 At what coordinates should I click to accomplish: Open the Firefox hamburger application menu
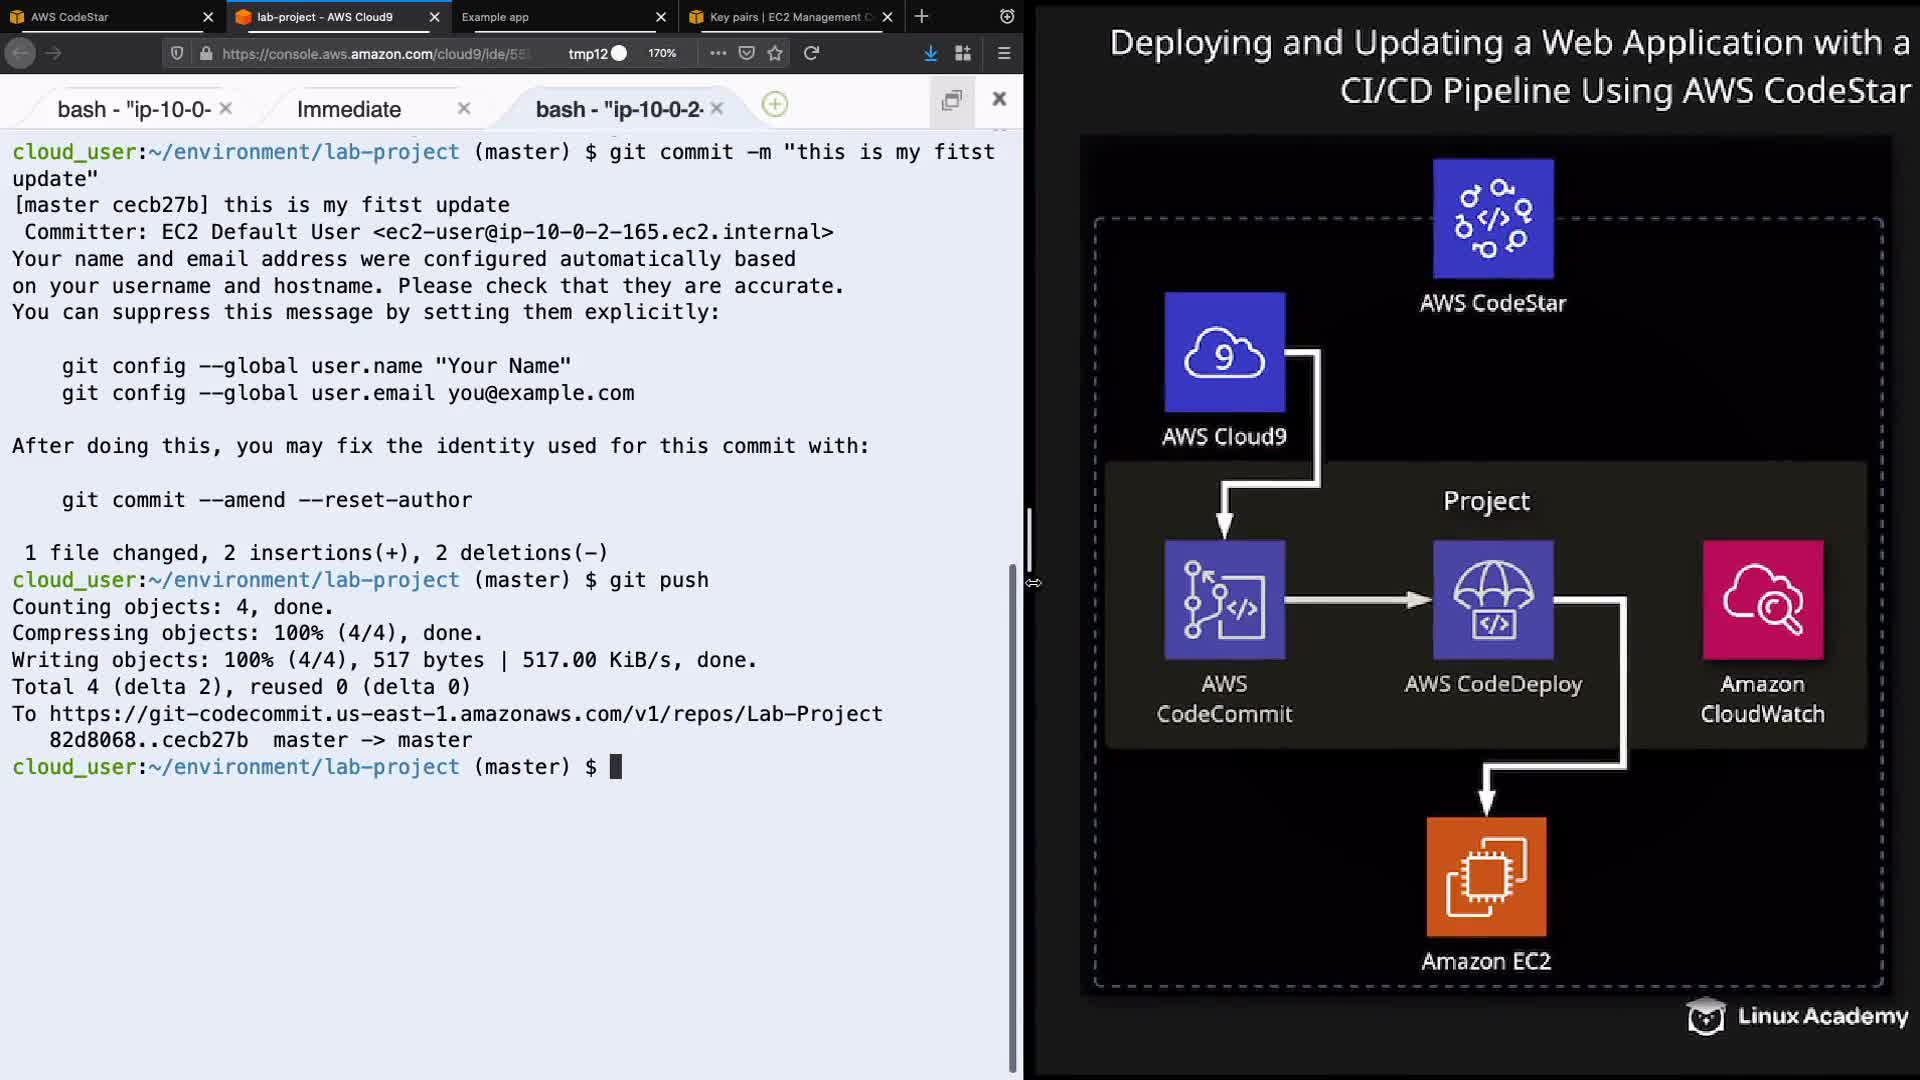click(x=1004, y=53)
